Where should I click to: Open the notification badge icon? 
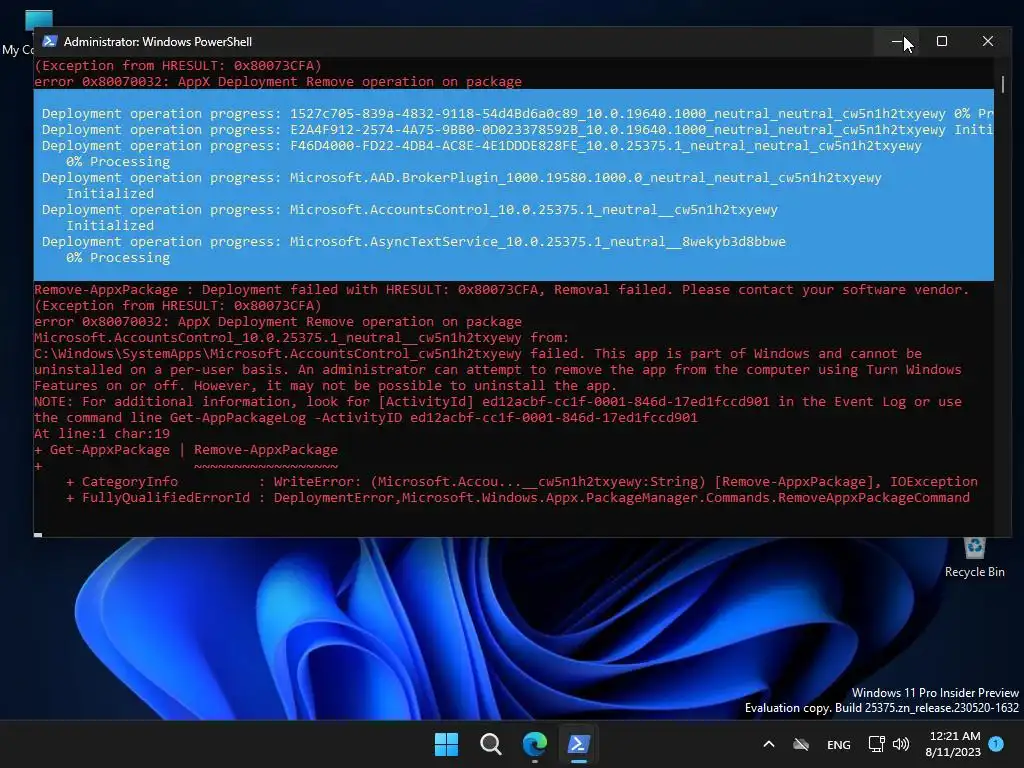pyautogui.click(x=996, y=743)
